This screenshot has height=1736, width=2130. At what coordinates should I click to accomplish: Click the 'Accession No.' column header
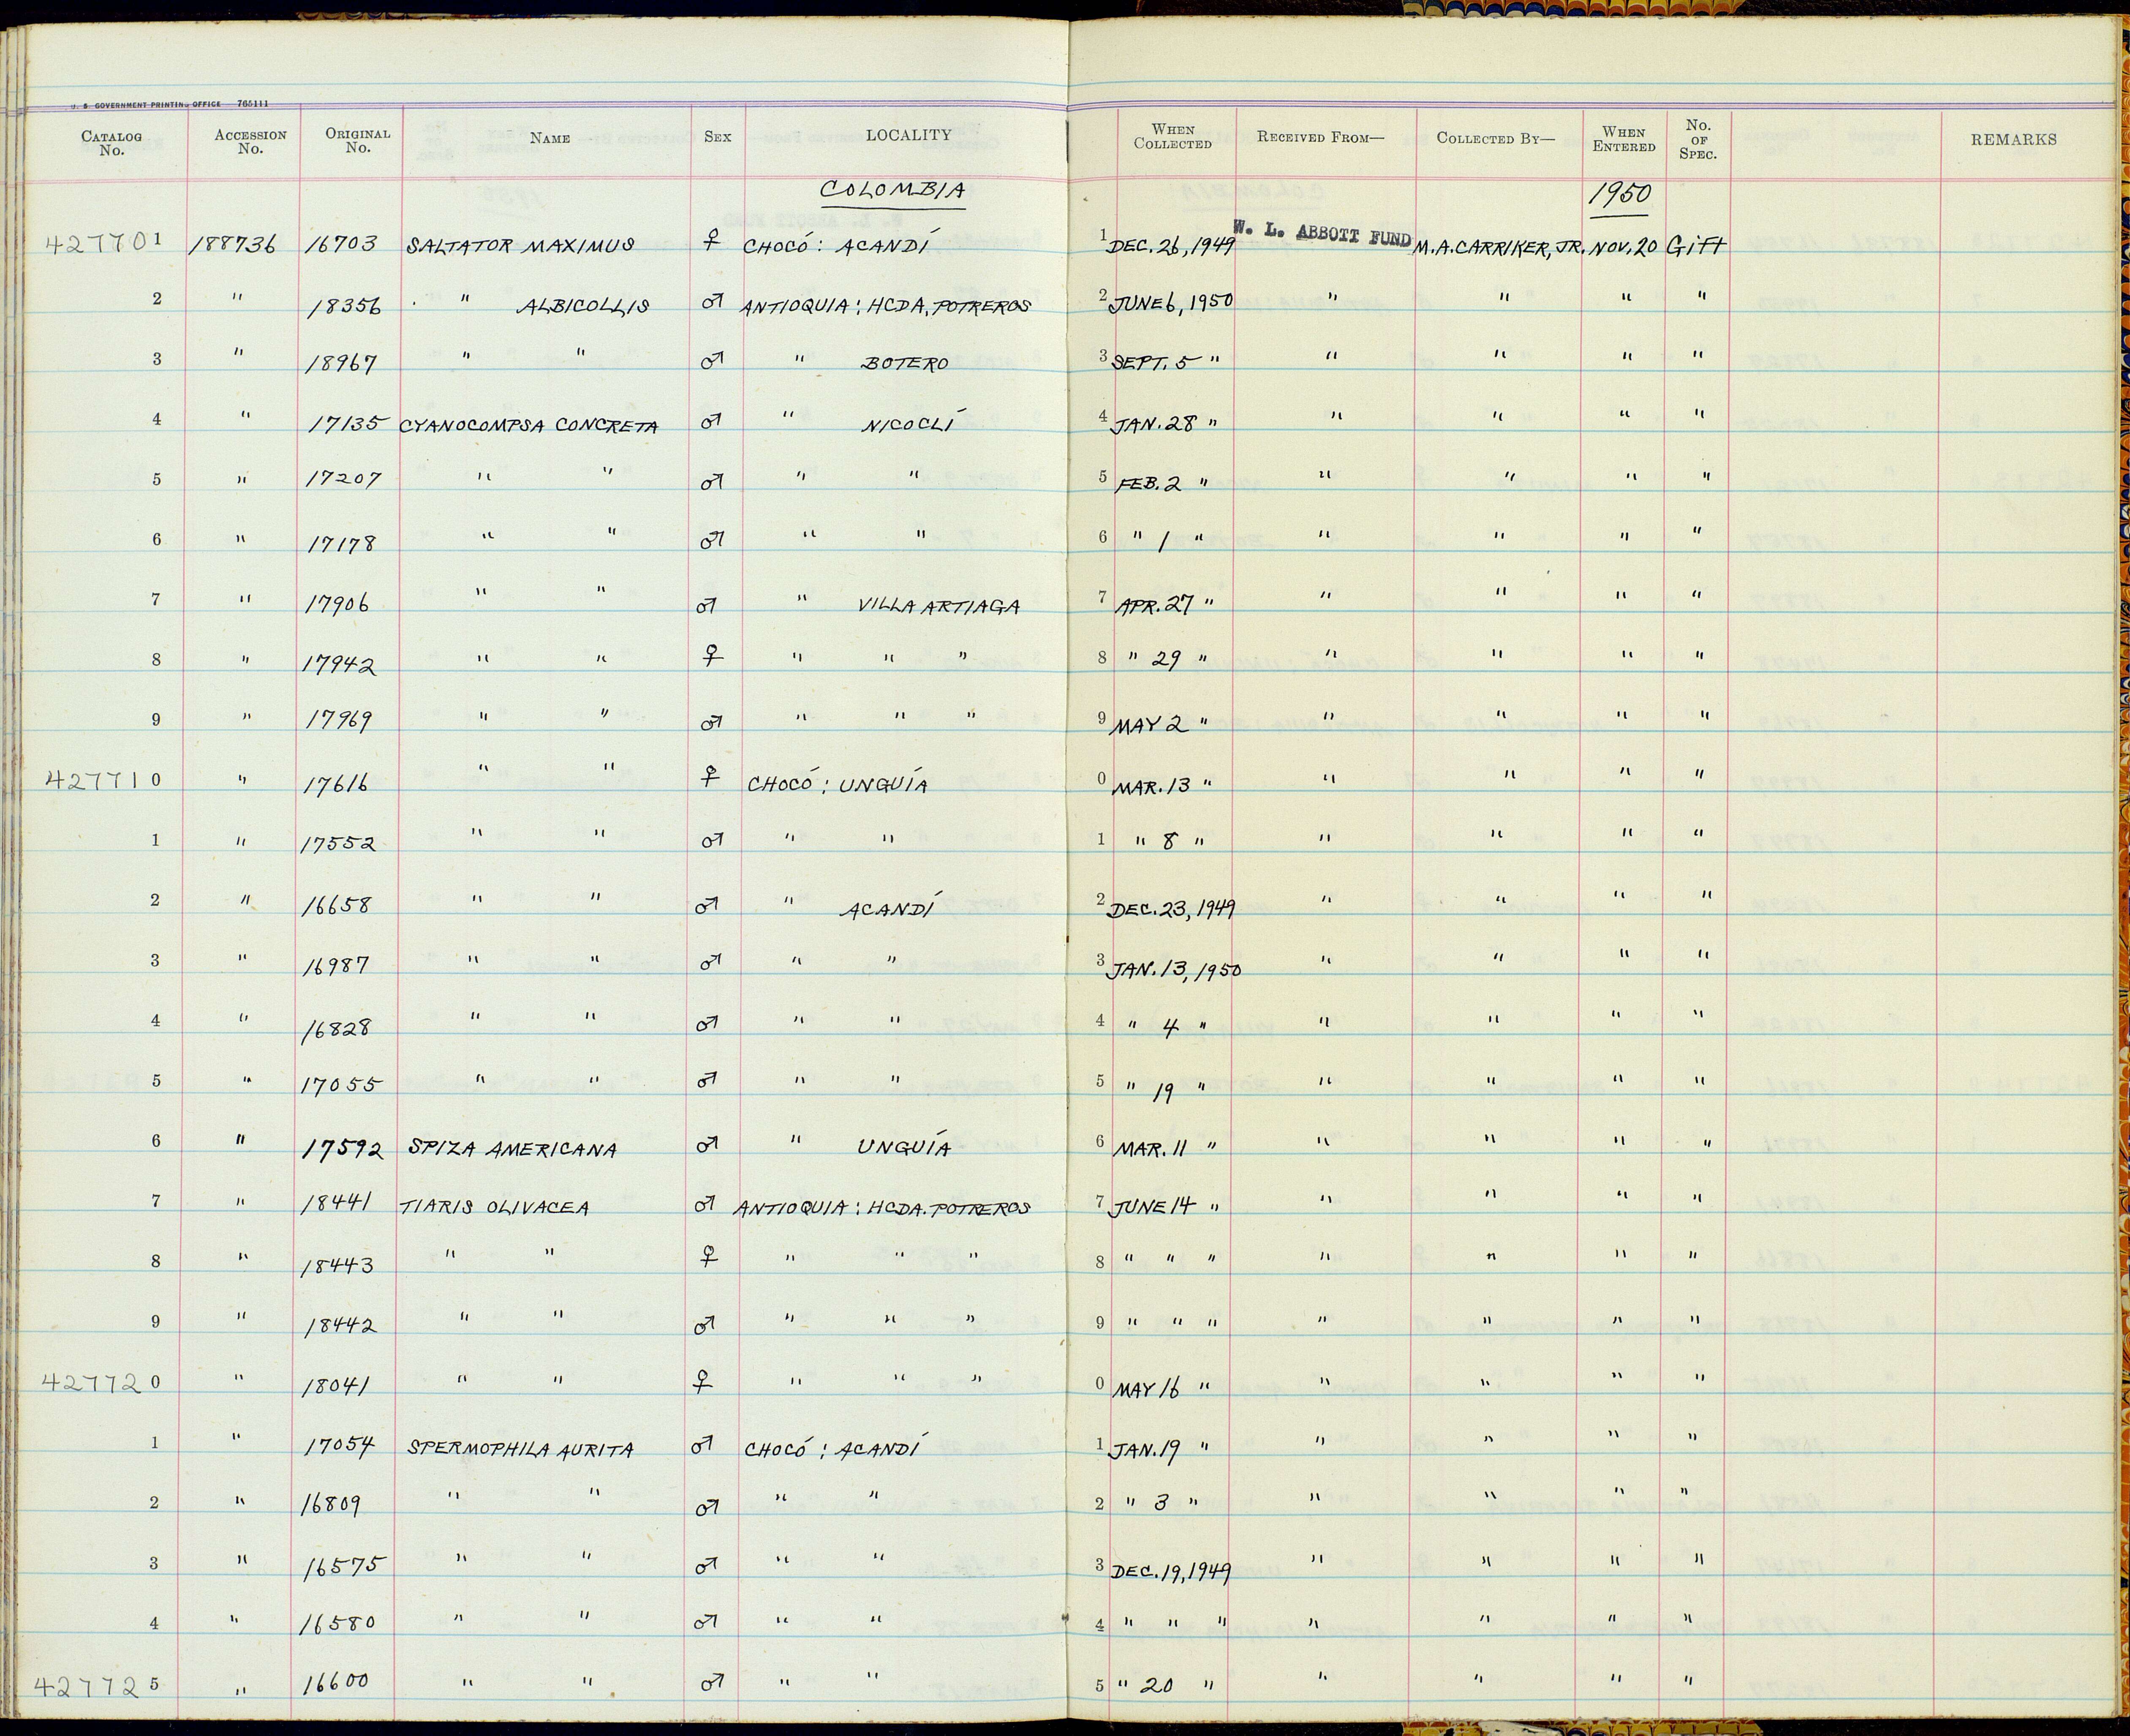(x=250, y=142)
